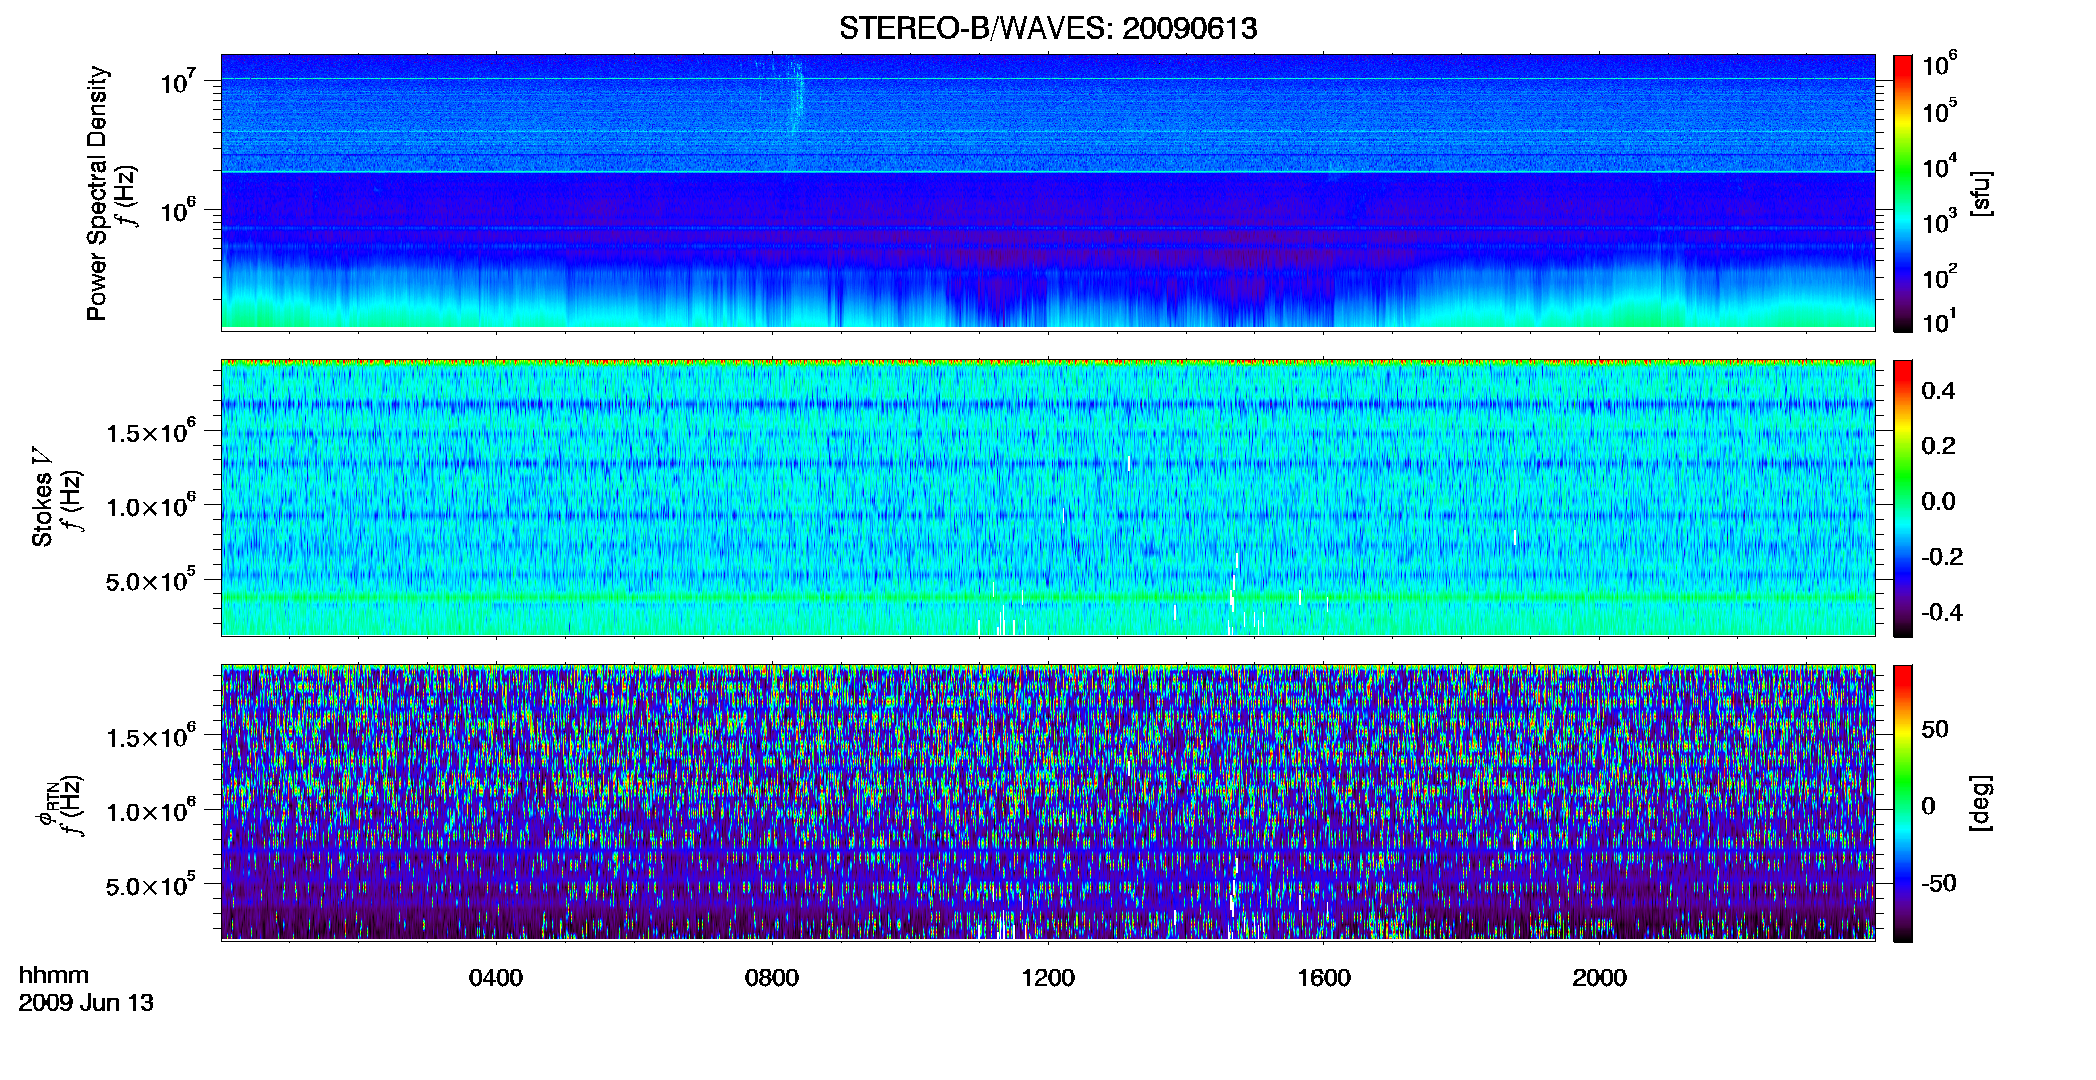
Task: Click the 0.0 tick on Stokes colorbar
Action: 1938,501
